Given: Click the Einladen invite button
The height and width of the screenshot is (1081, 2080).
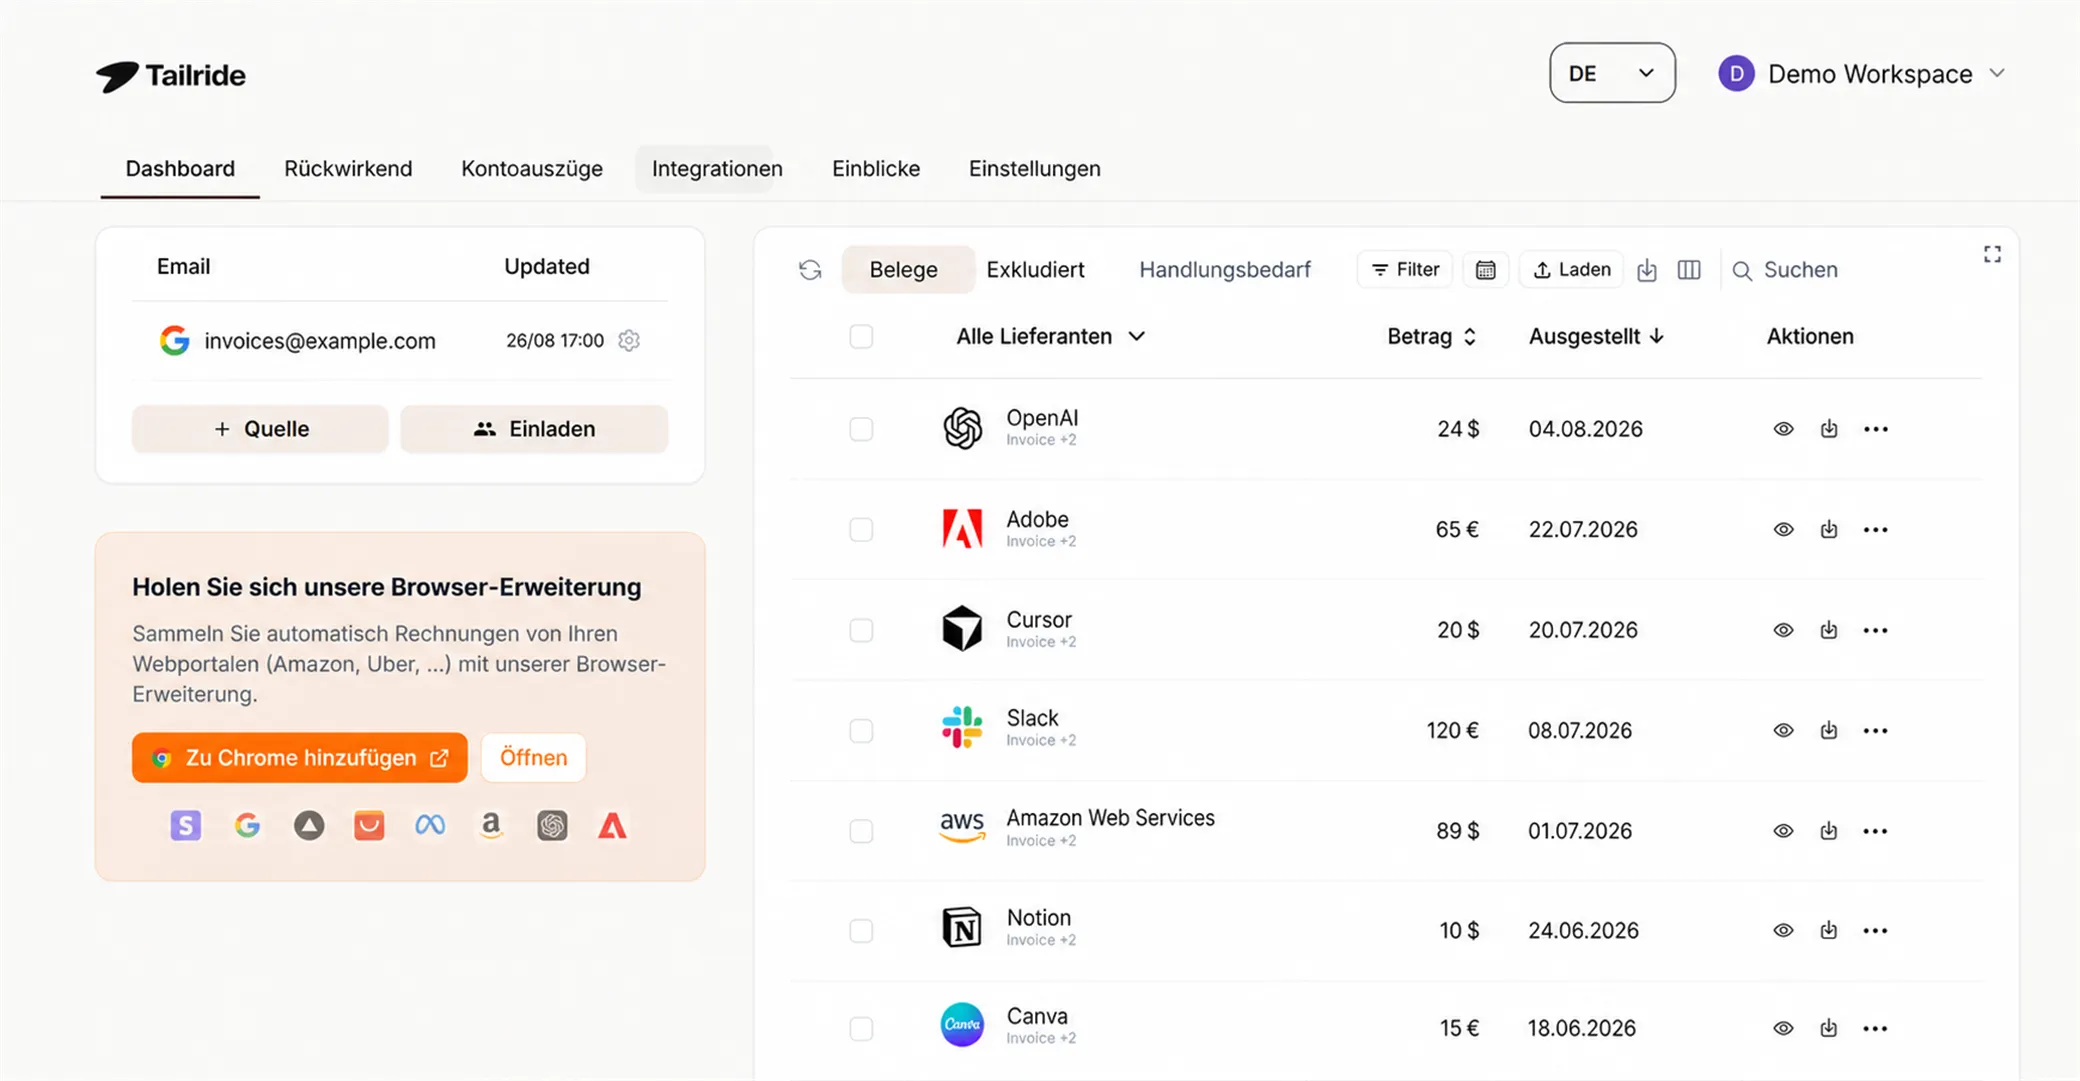Looking at the screenshot, I should click(x=534, y=429).
